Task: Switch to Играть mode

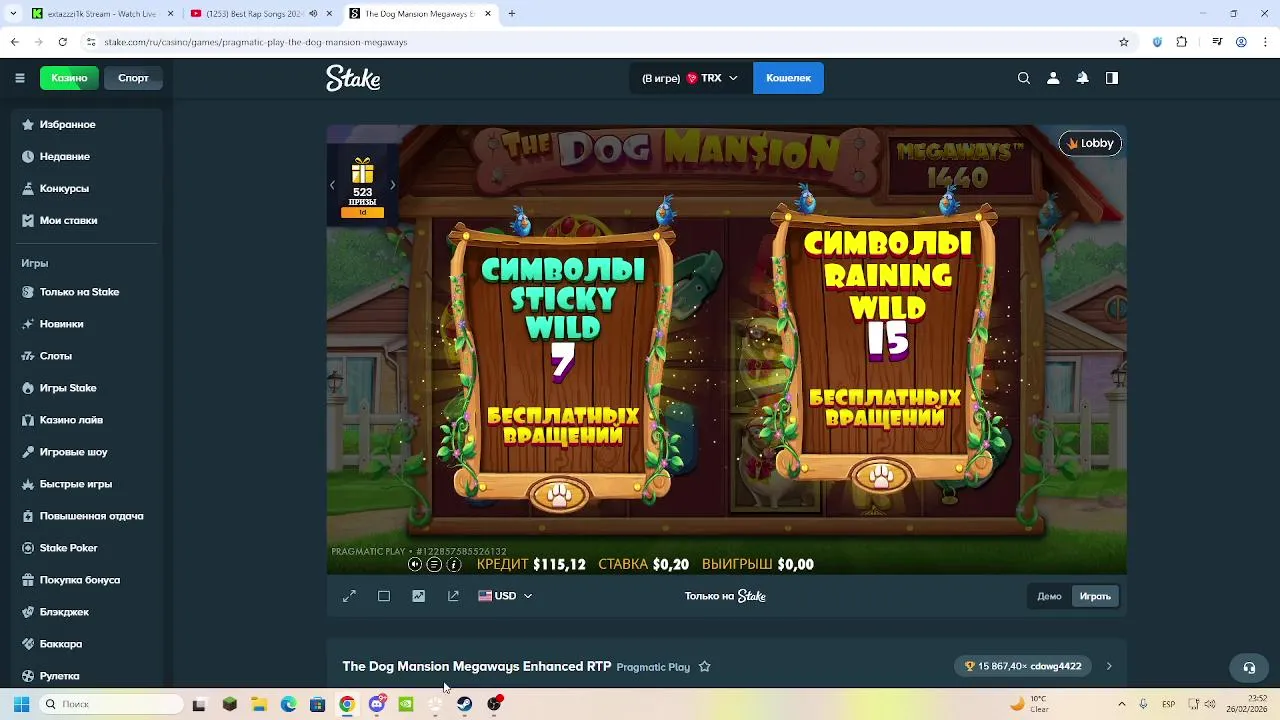Action: (x=1095, y=596)
